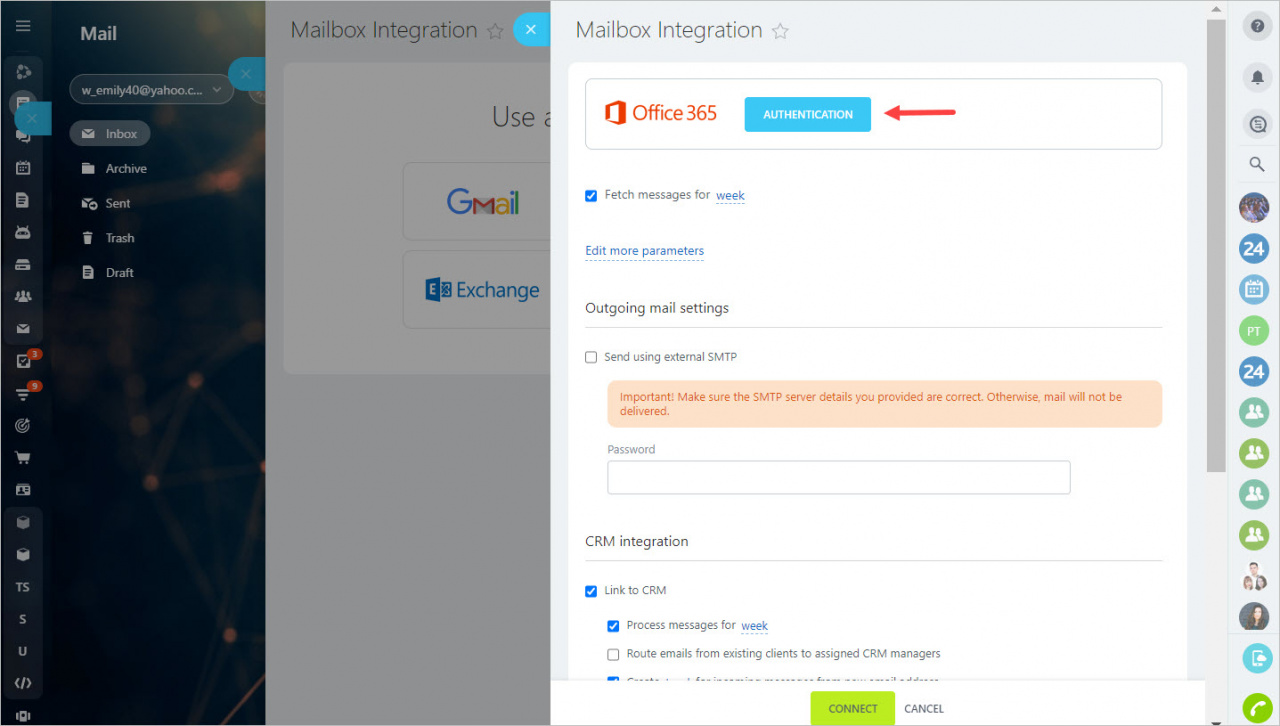The width and height of the screenshot is (1280, 726).
Task: Open the hamburger menu icon
Action: pyautogui.click(x=23, y=27)
